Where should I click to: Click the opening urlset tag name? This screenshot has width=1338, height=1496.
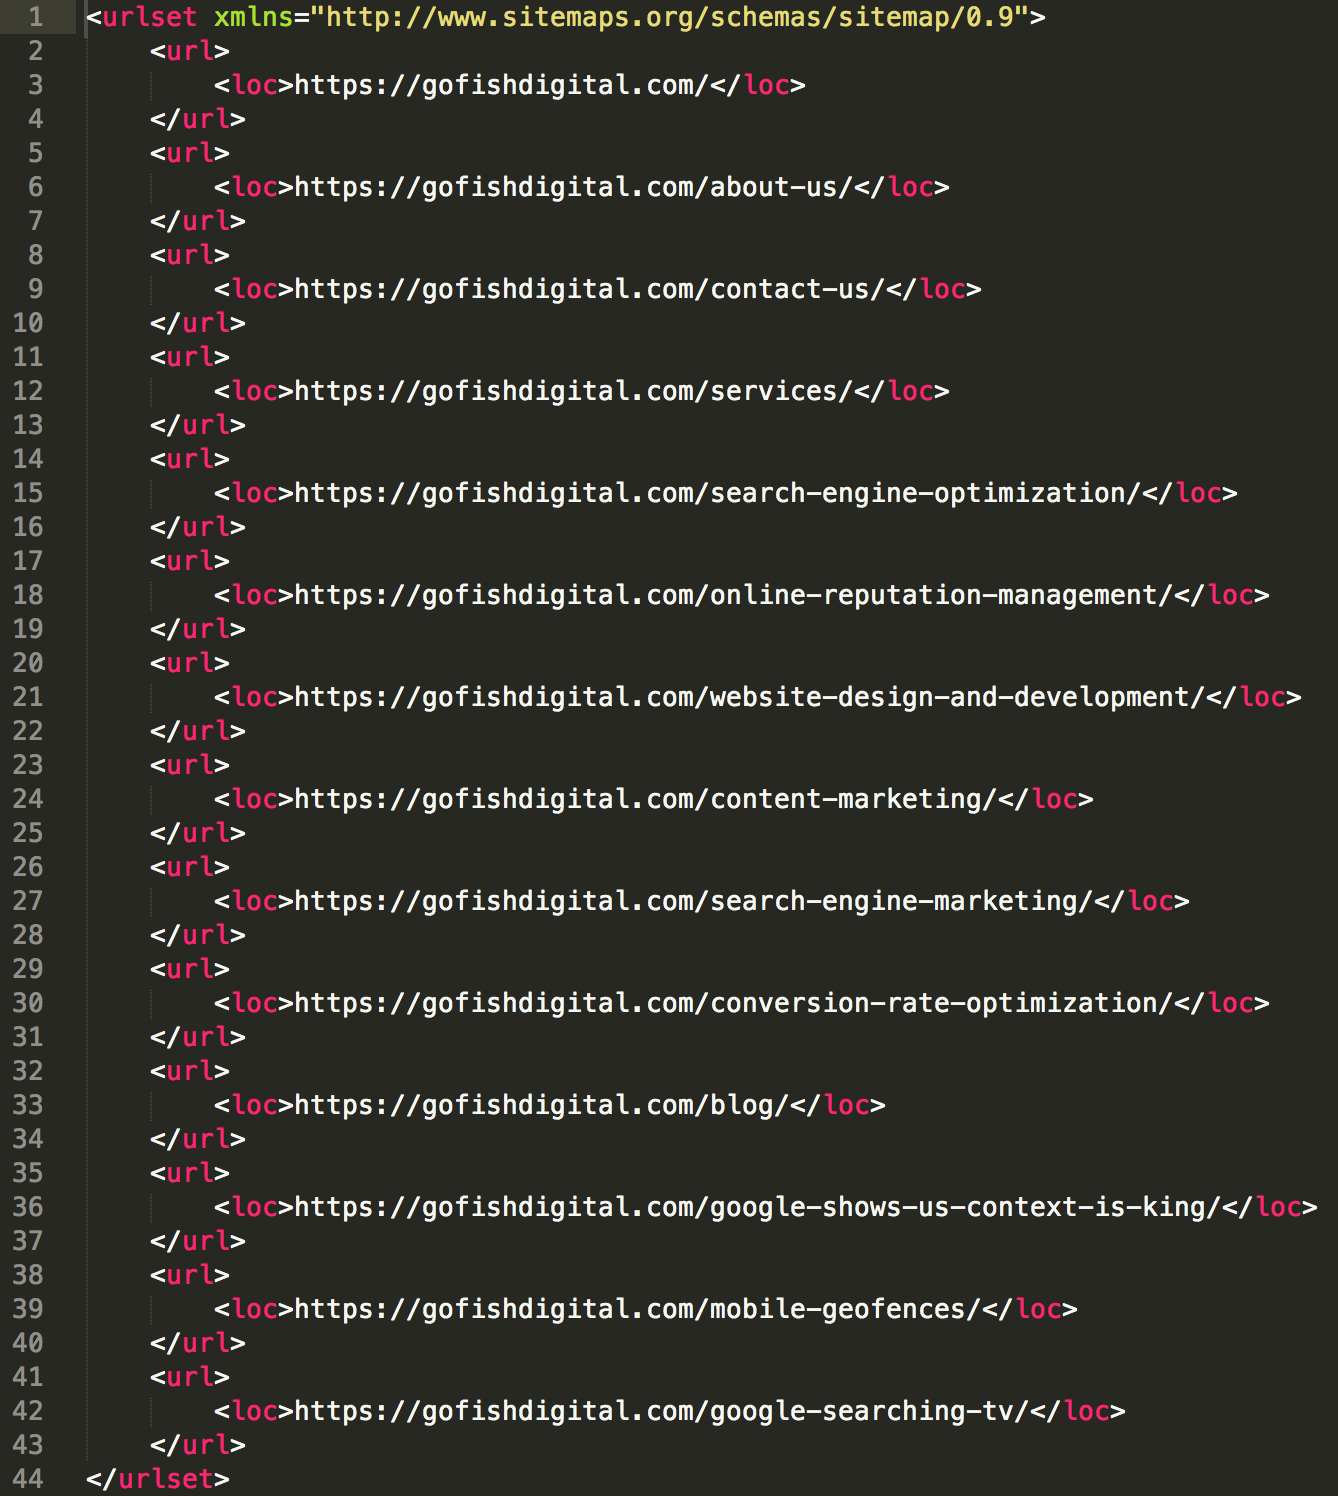pyautogui.click(x=150, y=17)
